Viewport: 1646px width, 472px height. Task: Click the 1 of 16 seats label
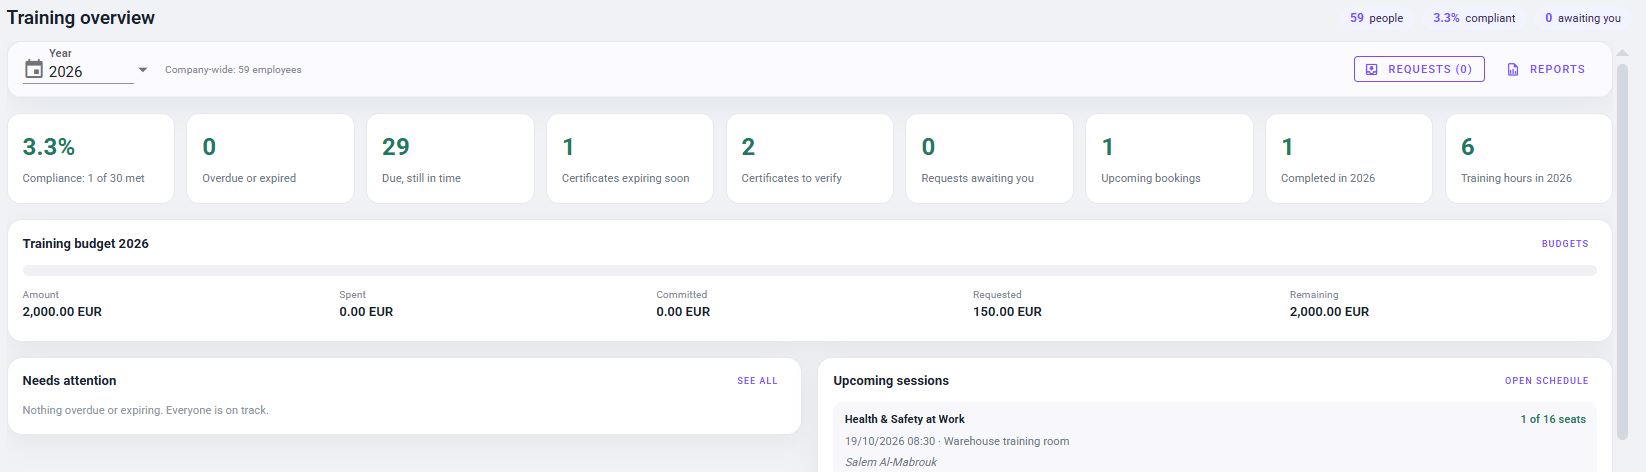click(x=1553, y=419)
